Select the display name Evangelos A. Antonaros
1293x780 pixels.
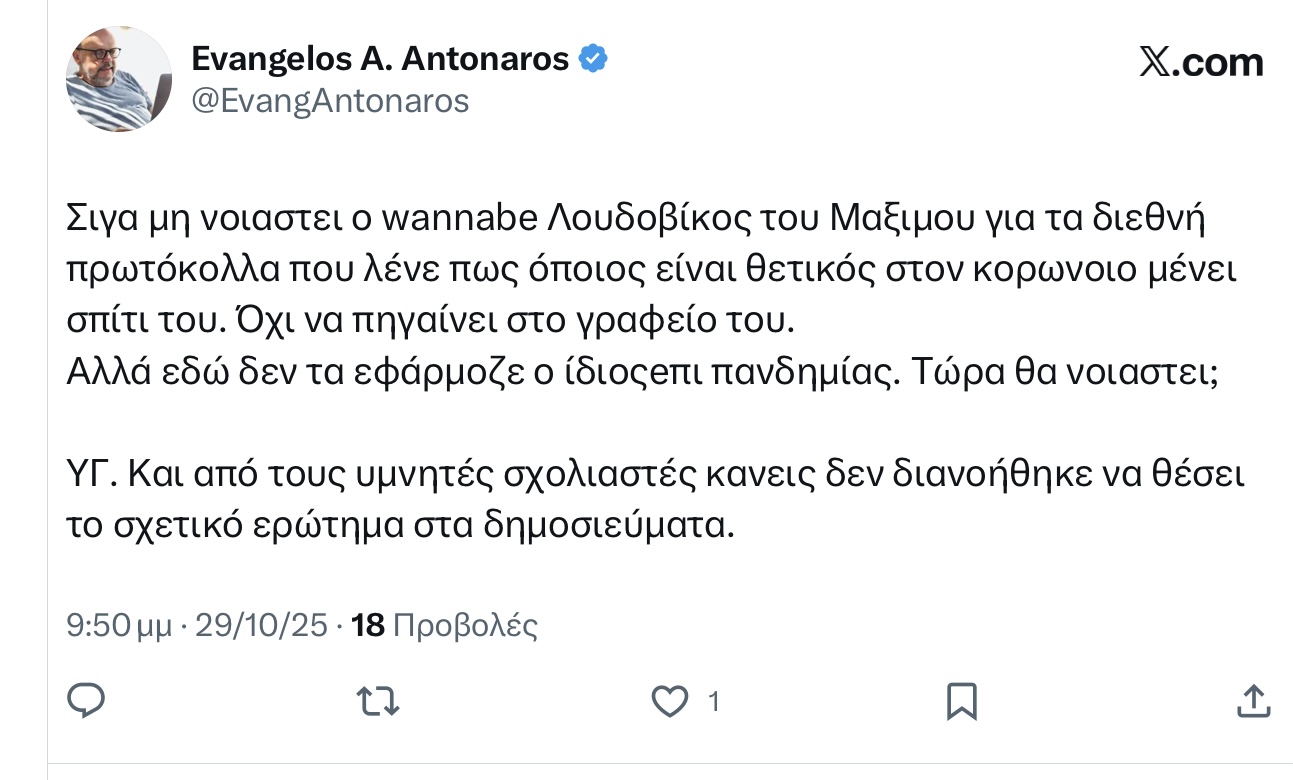pyautogui.click(x=380, y=58)
